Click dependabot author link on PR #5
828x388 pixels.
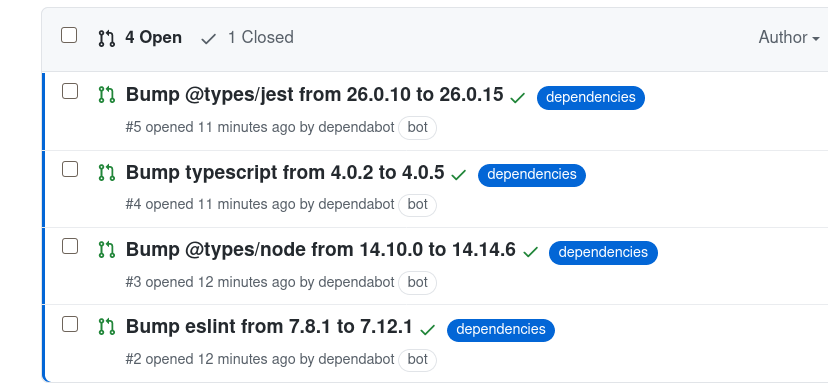point(356,128)
